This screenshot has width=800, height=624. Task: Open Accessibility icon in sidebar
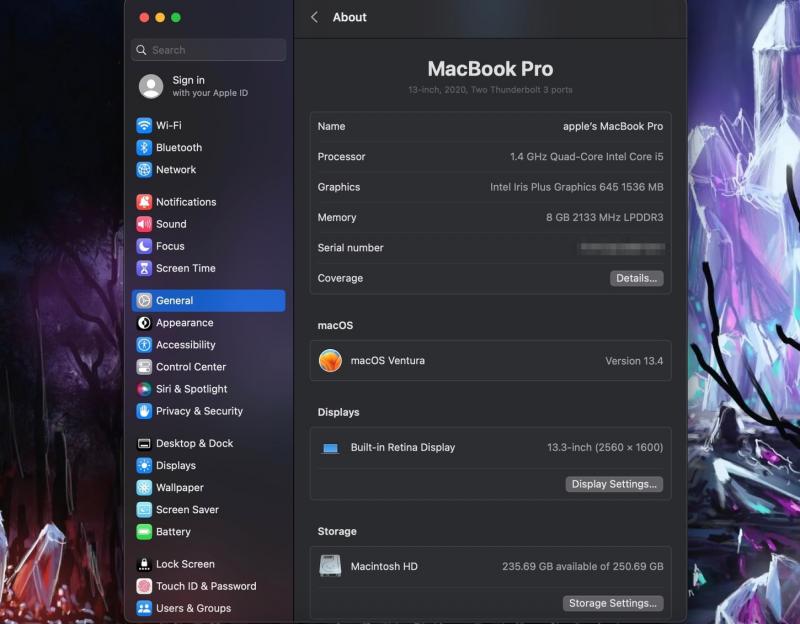144,345
